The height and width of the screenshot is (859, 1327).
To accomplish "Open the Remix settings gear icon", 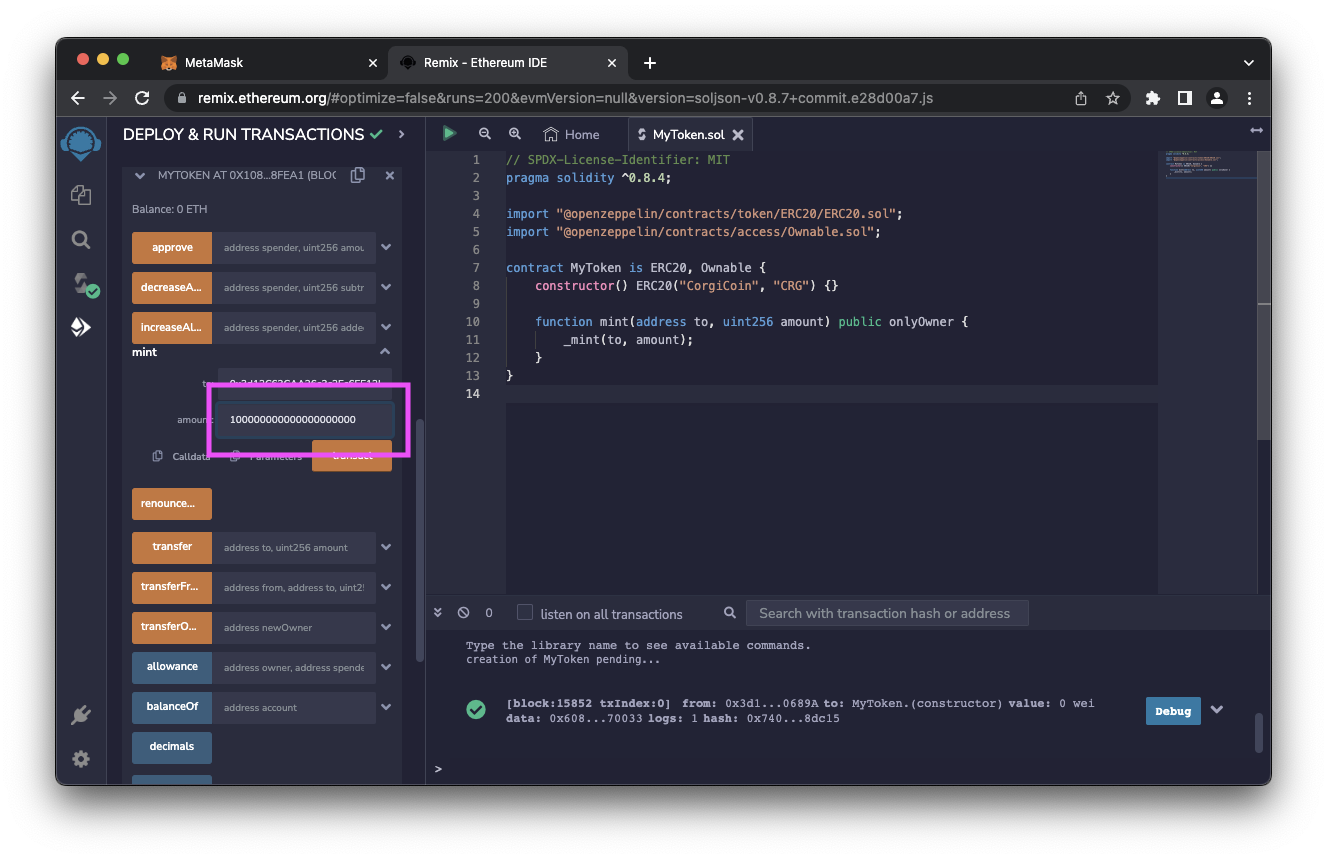I will tap(81, 759).
